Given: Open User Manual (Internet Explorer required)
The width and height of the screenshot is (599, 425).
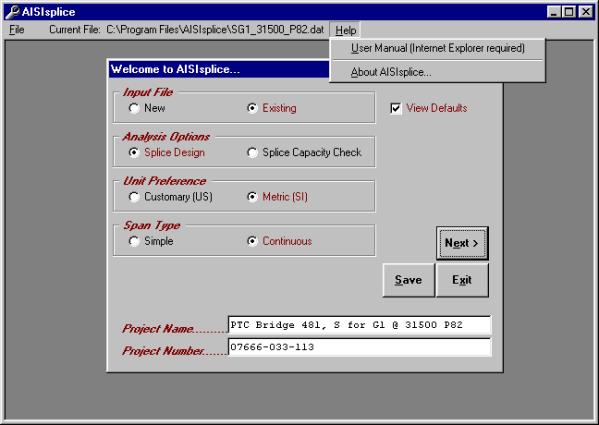Looking at the screenshot, I should pos(437,48).
